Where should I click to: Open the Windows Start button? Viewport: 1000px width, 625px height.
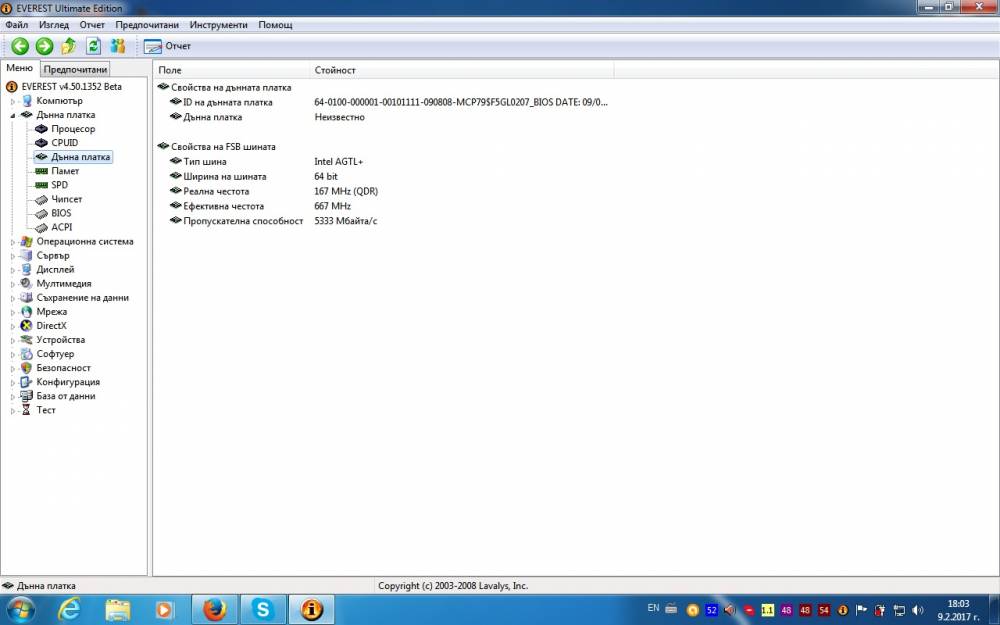click(20, 610)
